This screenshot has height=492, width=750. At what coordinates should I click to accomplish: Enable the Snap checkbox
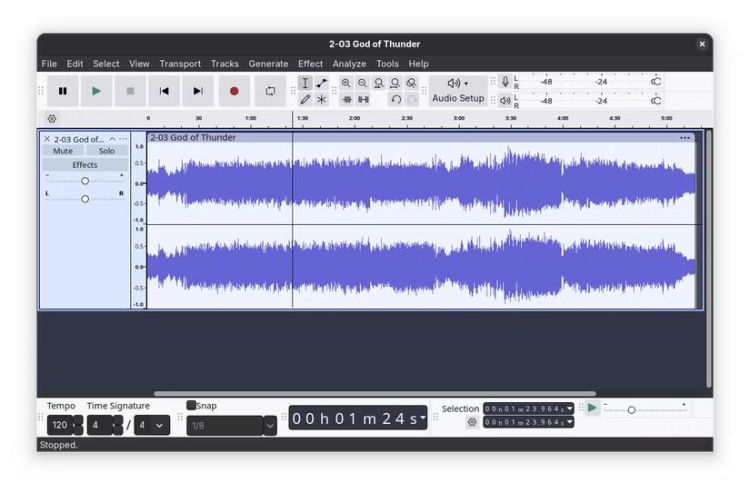click(x=192, y=406)
